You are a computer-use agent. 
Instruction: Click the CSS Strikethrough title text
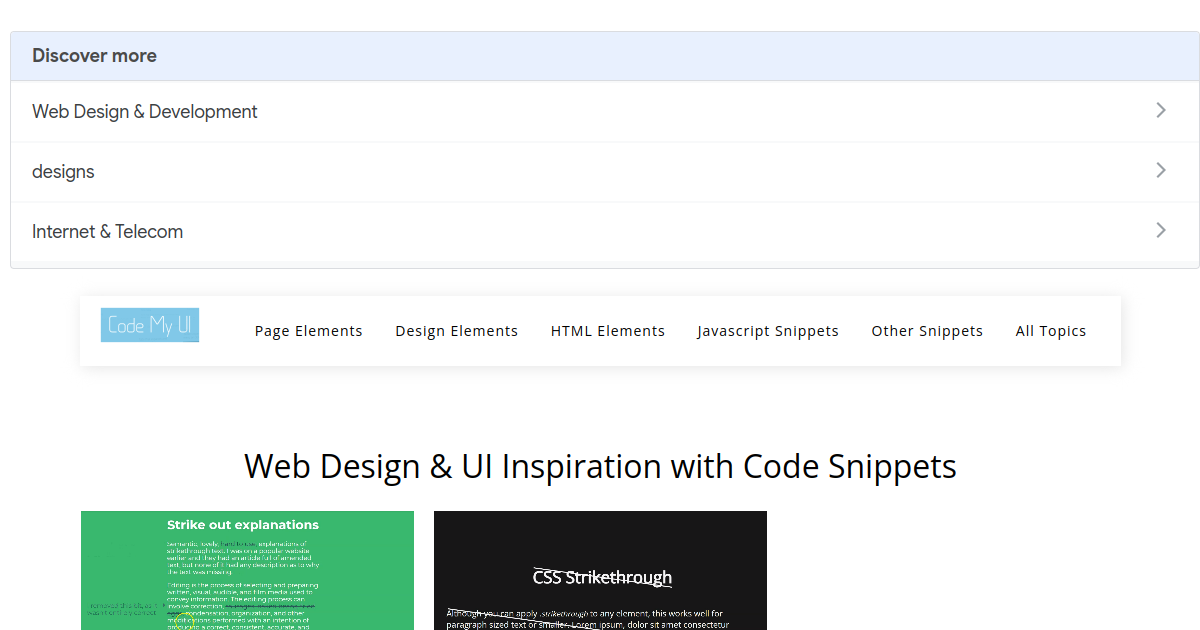[x=602, y=577]
